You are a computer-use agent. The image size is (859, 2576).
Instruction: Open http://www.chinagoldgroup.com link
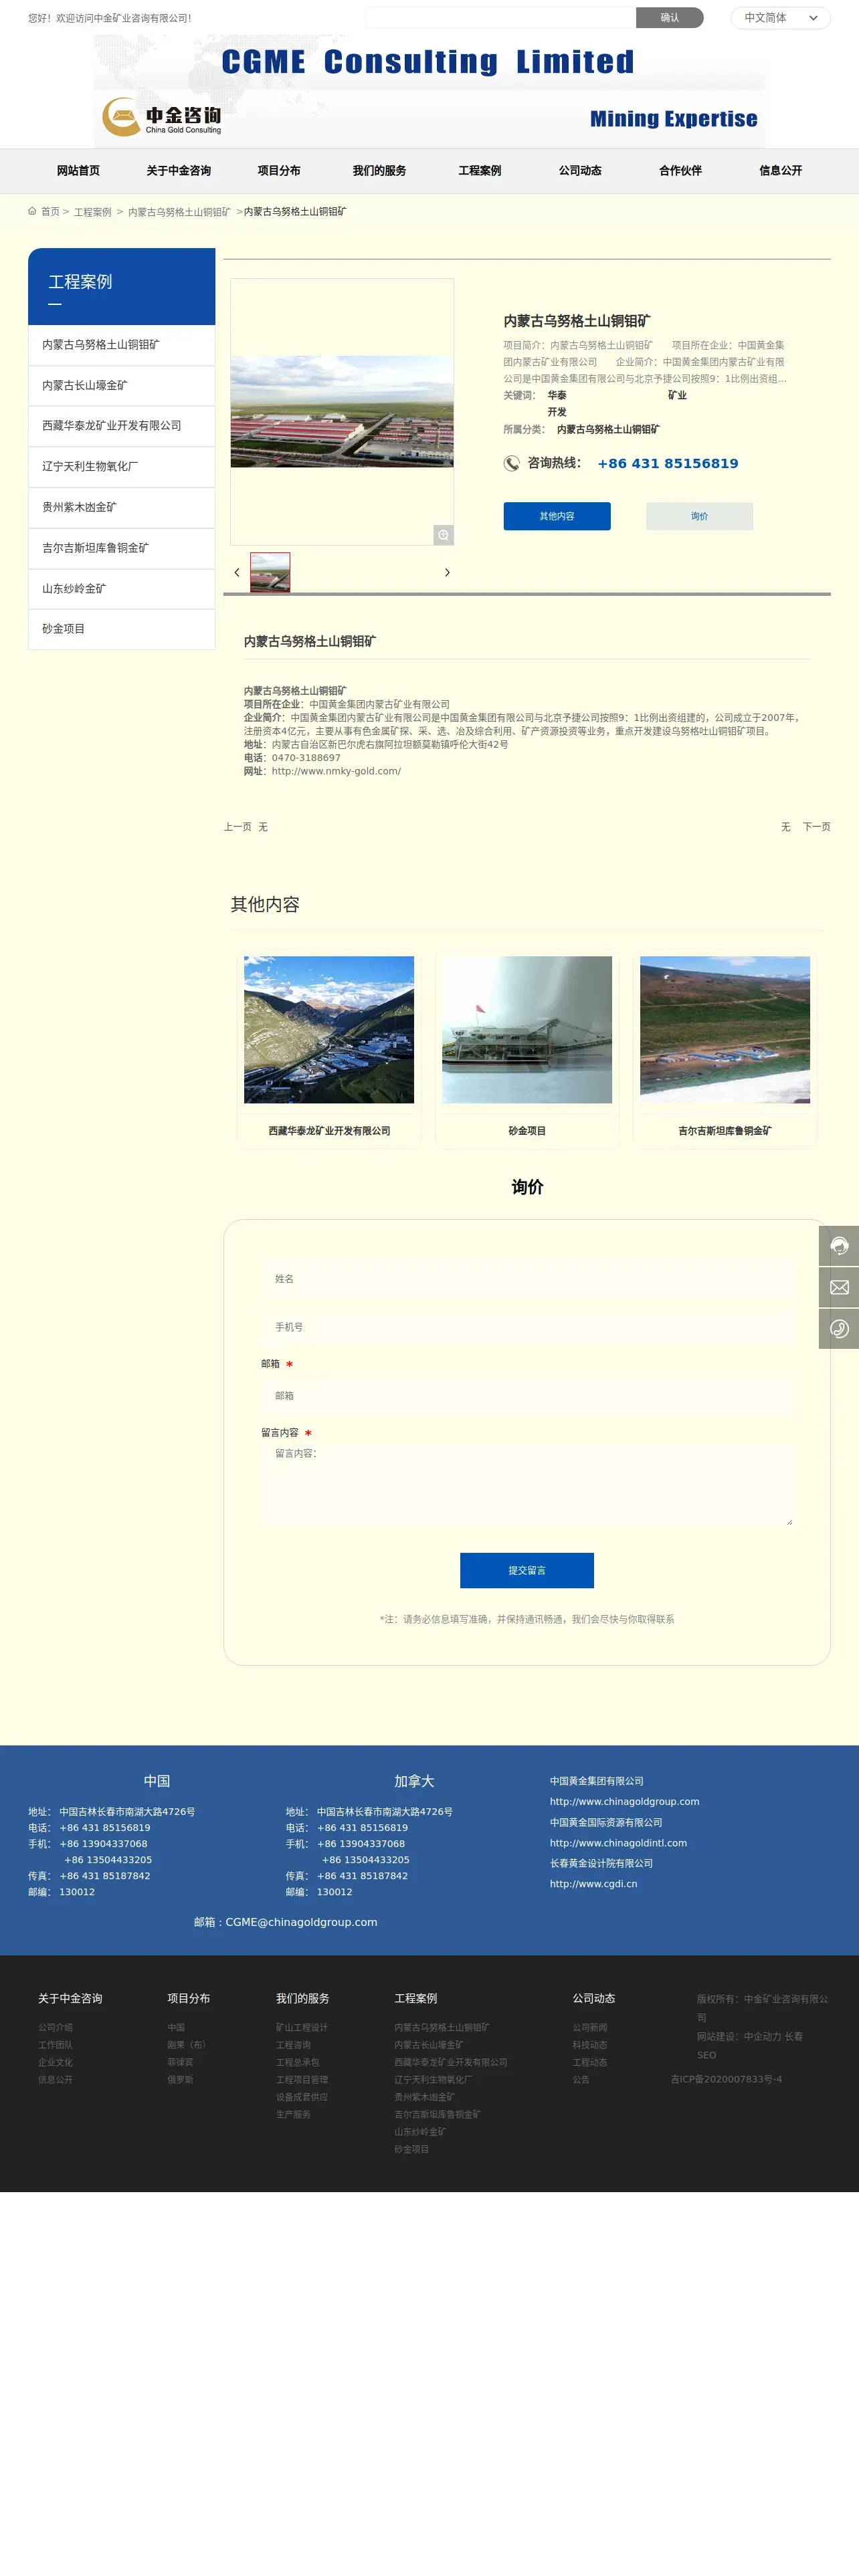coord(624,1802)
